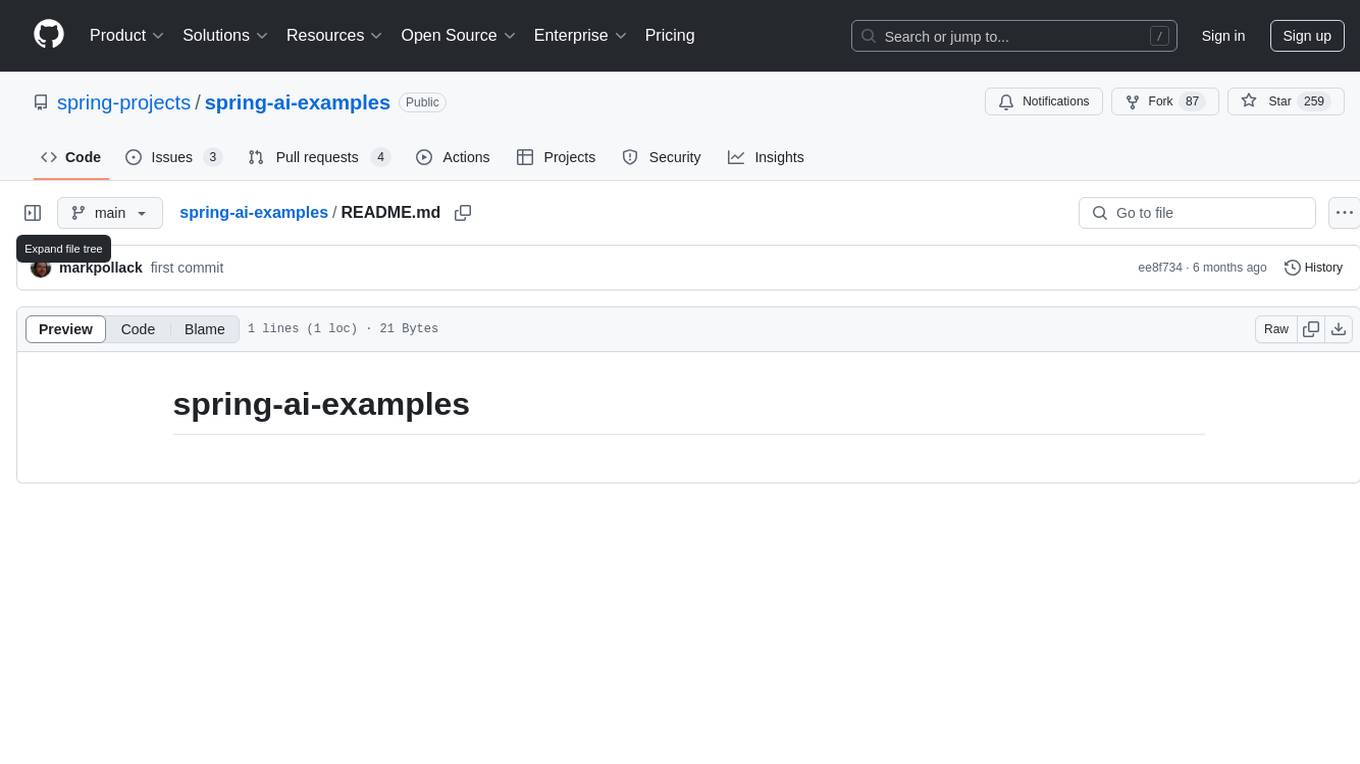Image resolution: width=1360 pixels, height=764 pixels.
Task: Click the search magnifier icon in header
Action: click(x=869, y=36)
